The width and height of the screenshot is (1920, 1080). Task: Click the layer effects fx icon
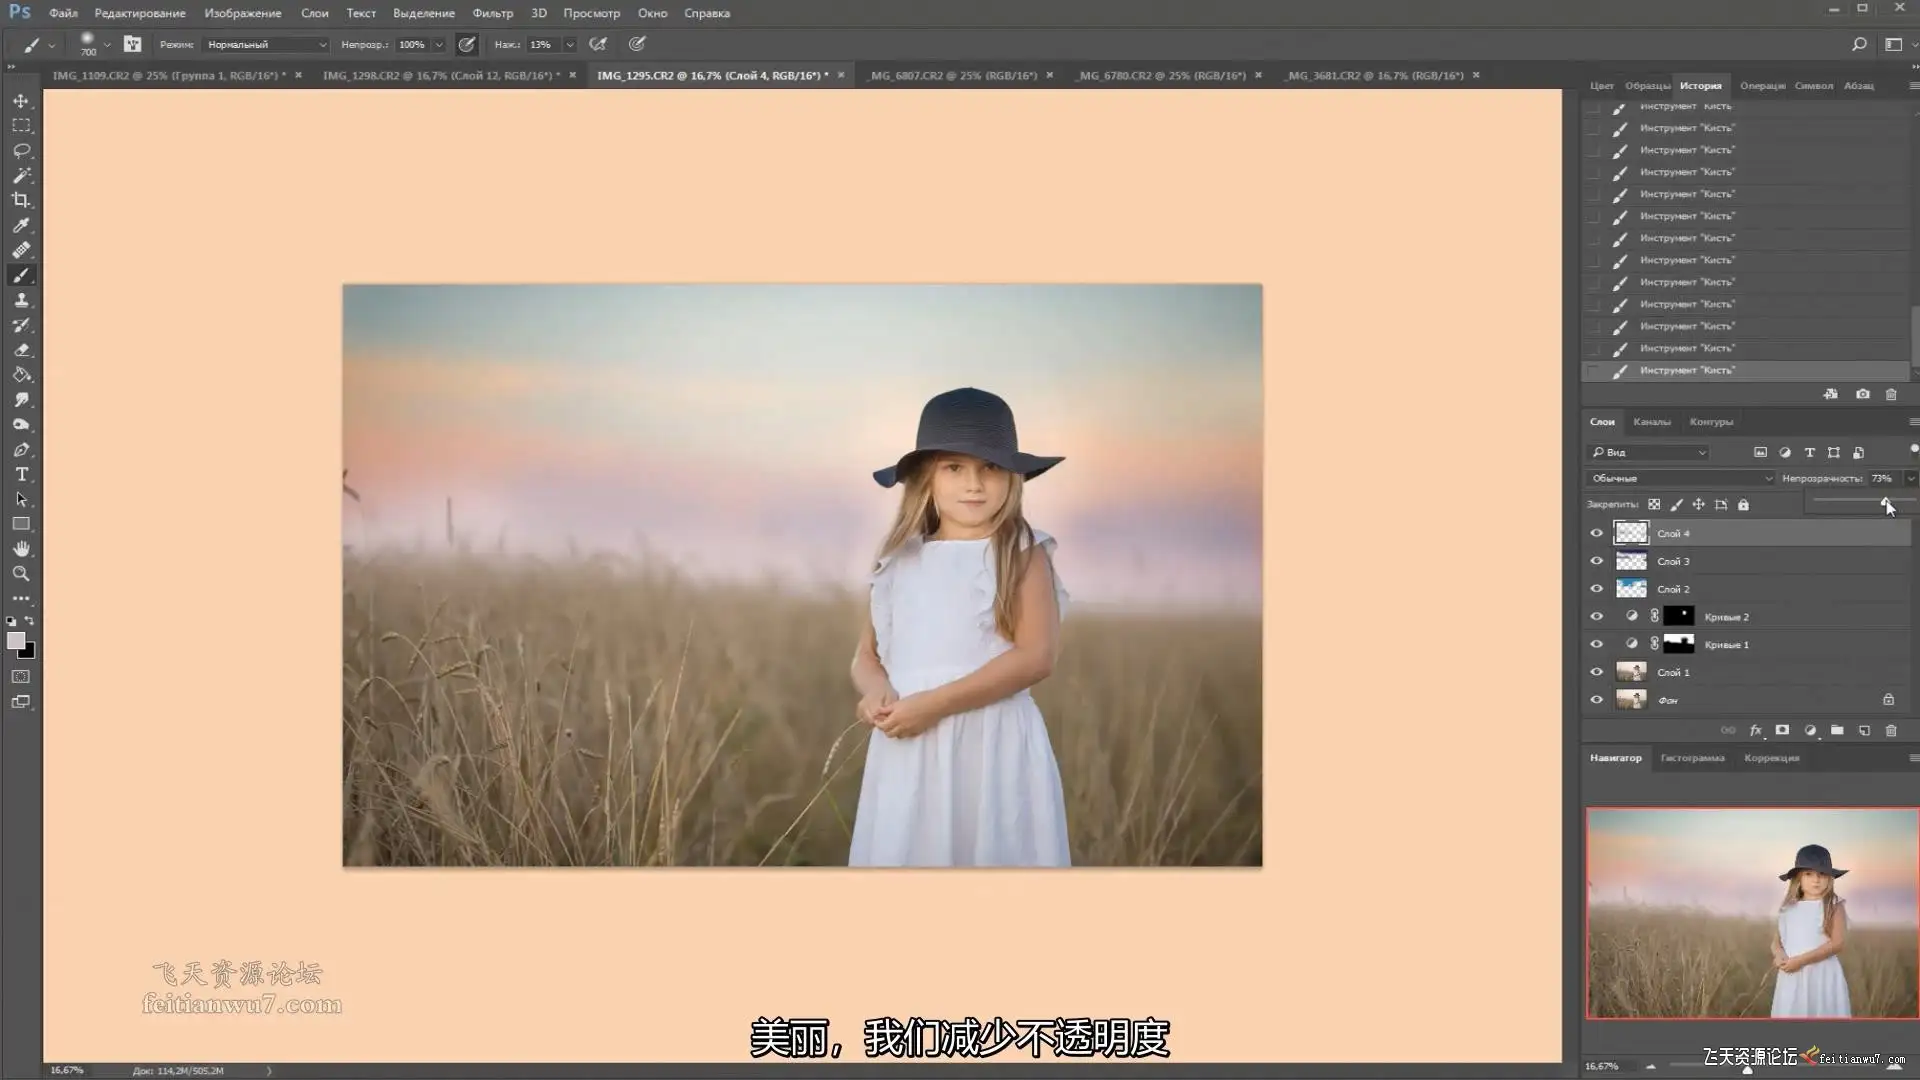tap(1755, 731)
